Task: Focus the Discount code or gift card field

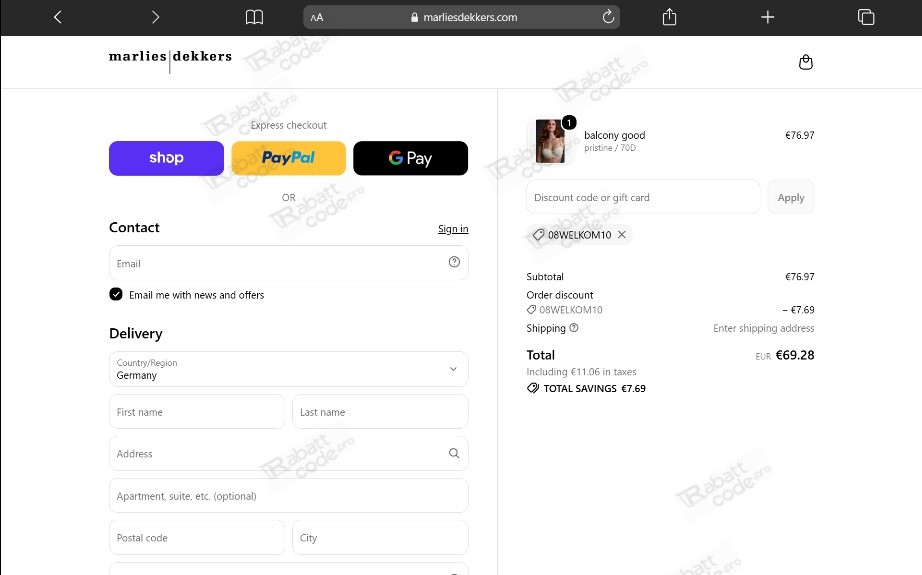Action: pyautogui.click(x=643, y=197)
